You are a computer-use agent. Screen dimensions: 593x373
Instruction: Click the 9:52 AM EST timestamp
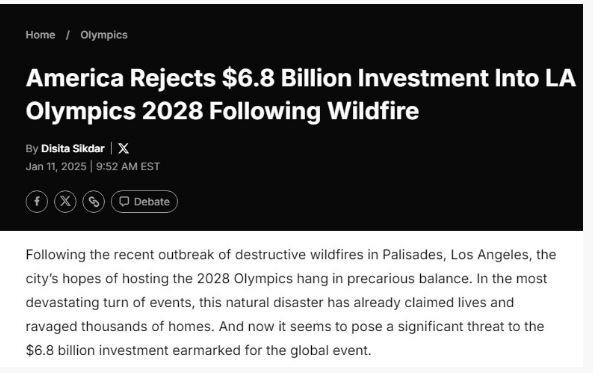coord(128,166)
